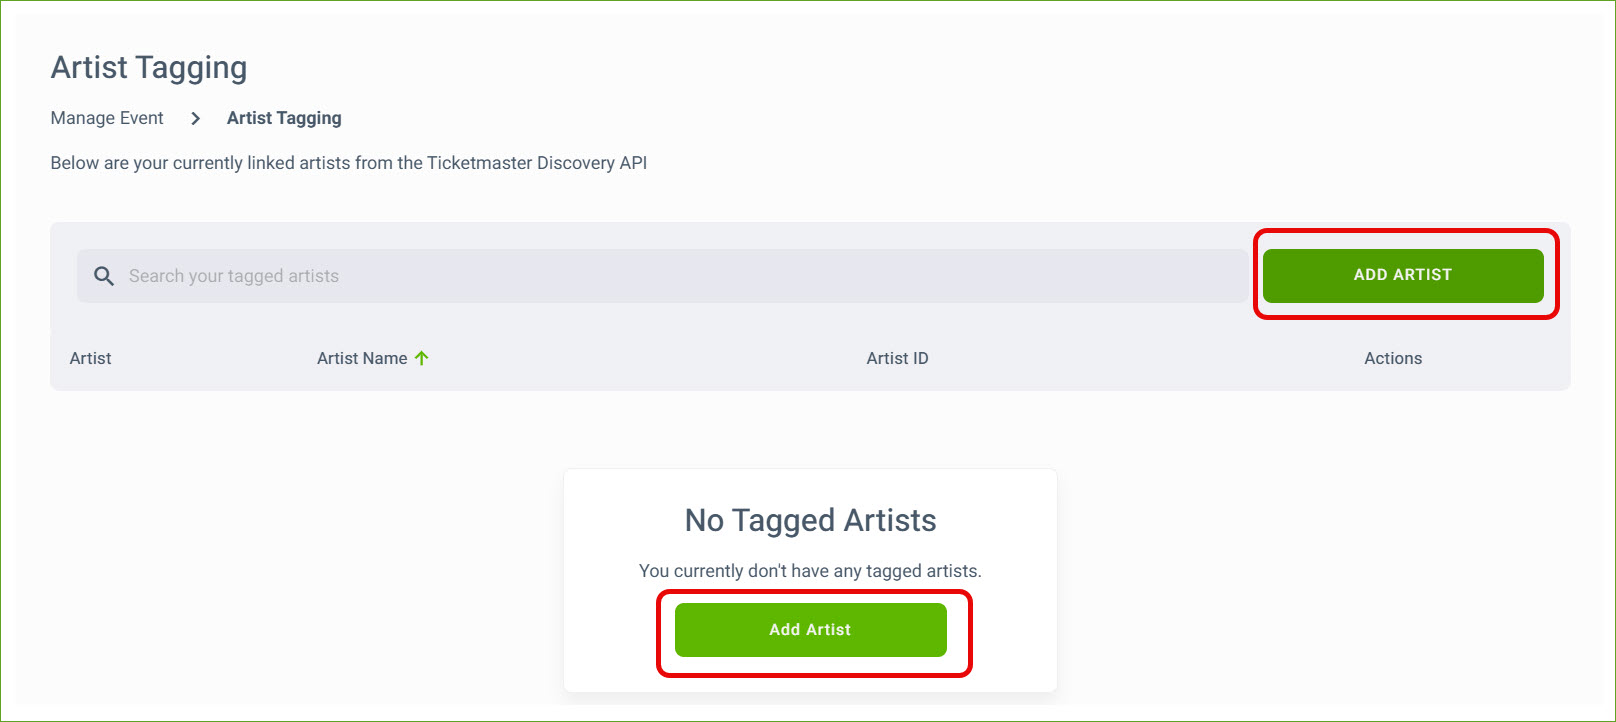Focus the Search your tagged artists field
This screenshot has height=722, width=1616.
coord(660,276)
